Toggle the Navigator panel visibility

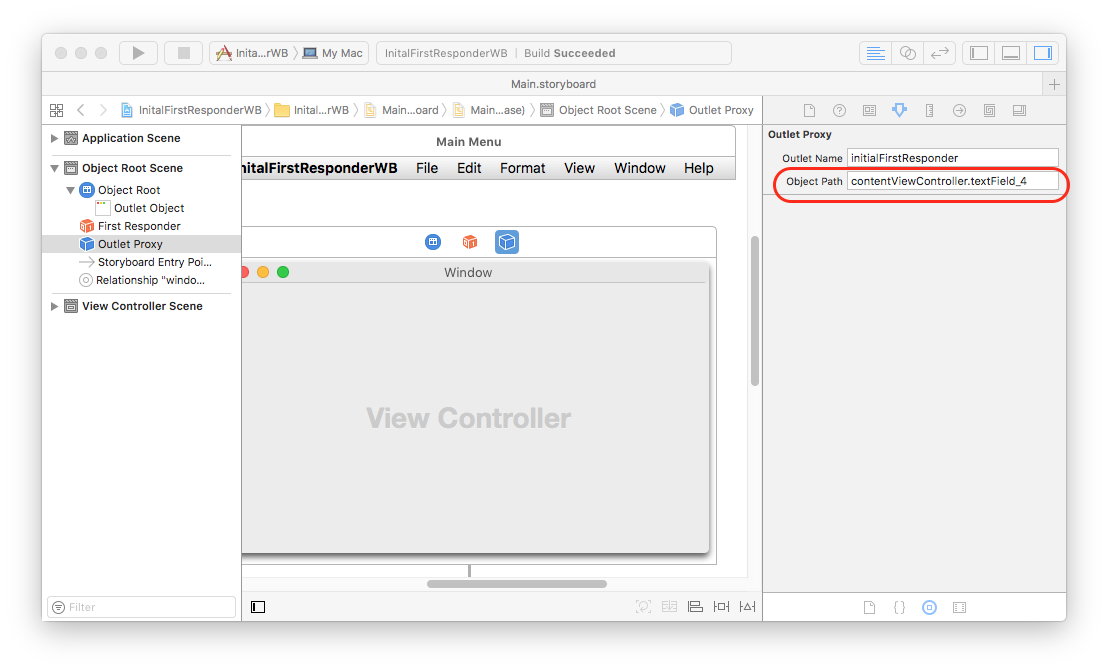(980, 53)
